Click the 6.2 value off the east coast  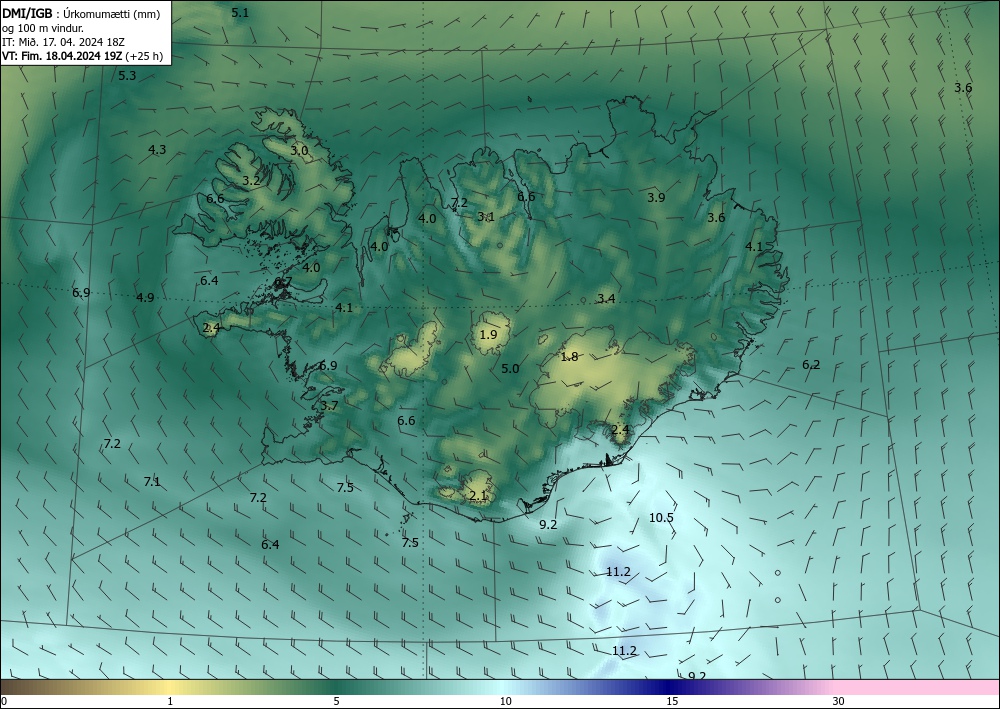[x=811, y=365]
